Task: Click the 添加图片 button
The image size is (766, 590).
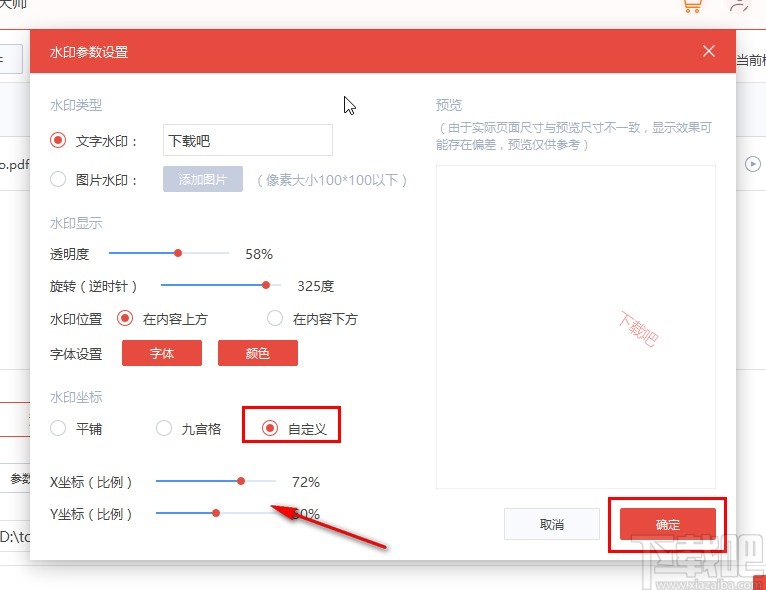Action: tap(203, 179)
